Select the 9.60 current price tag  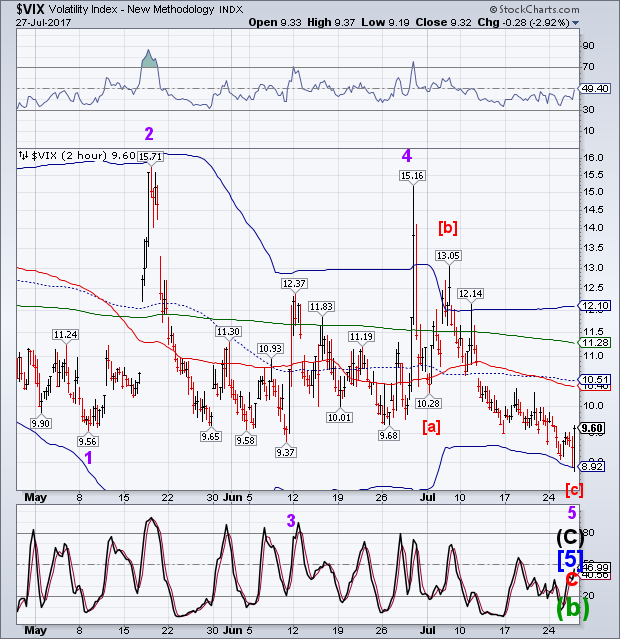[591, 428]
